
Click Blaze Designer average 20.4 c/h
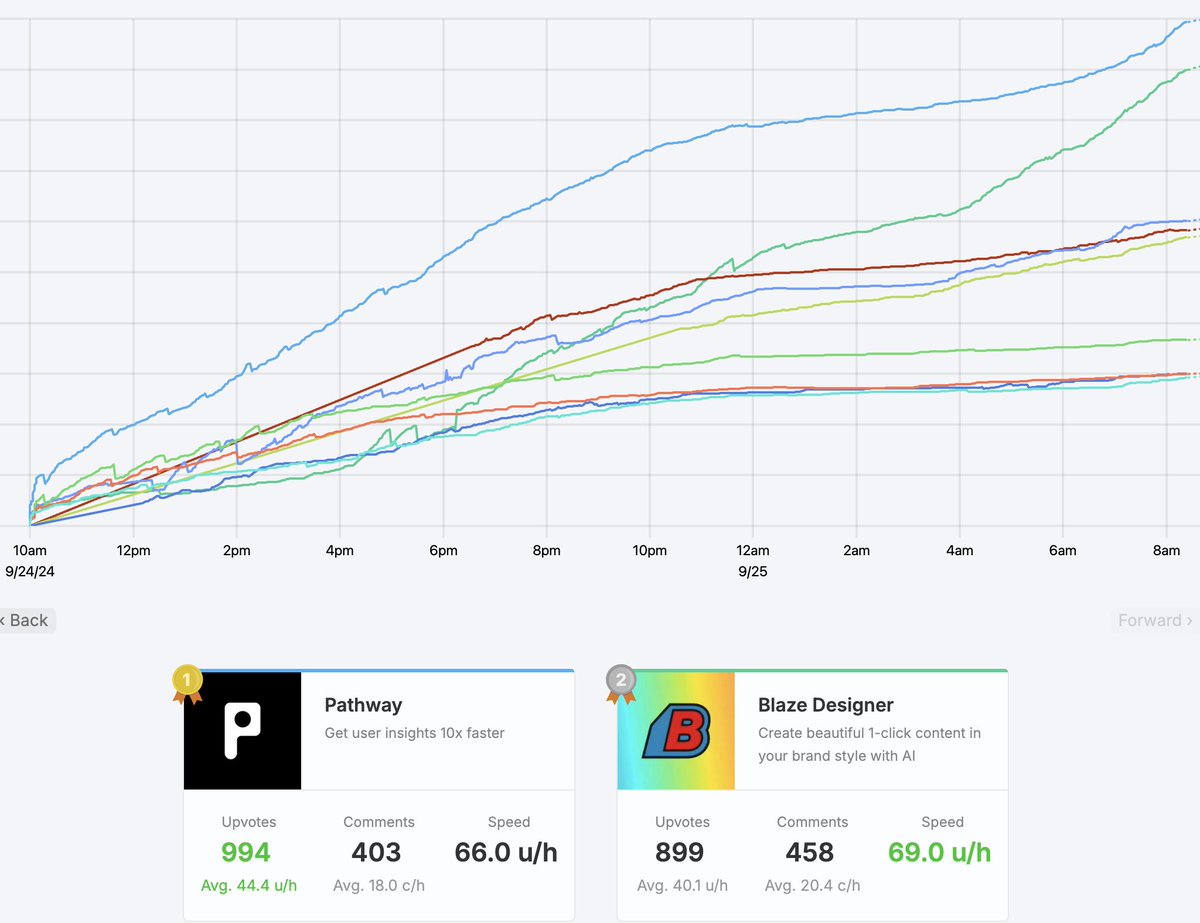(x=813, y=886)
